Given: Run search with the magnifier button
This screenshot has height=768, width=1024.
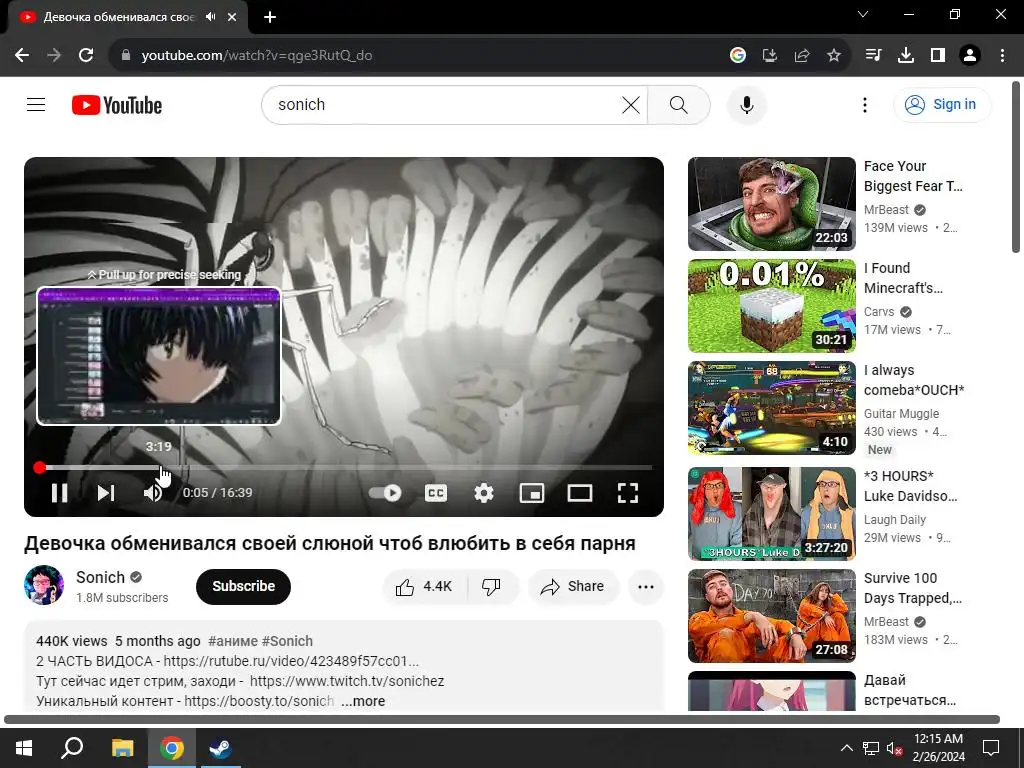Looking at the screenshot, I should [679, 104].
